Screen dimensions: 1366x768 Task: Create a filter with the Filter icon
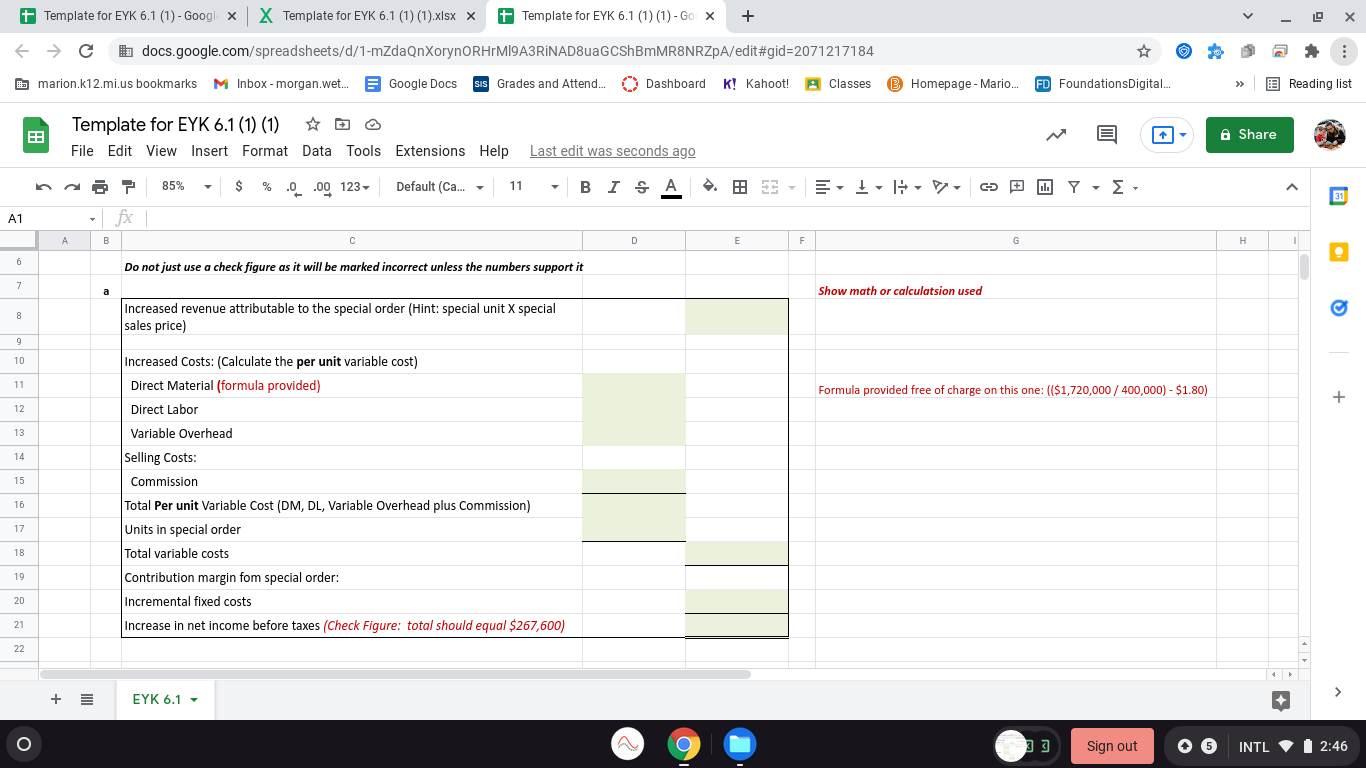[1071, 186]
